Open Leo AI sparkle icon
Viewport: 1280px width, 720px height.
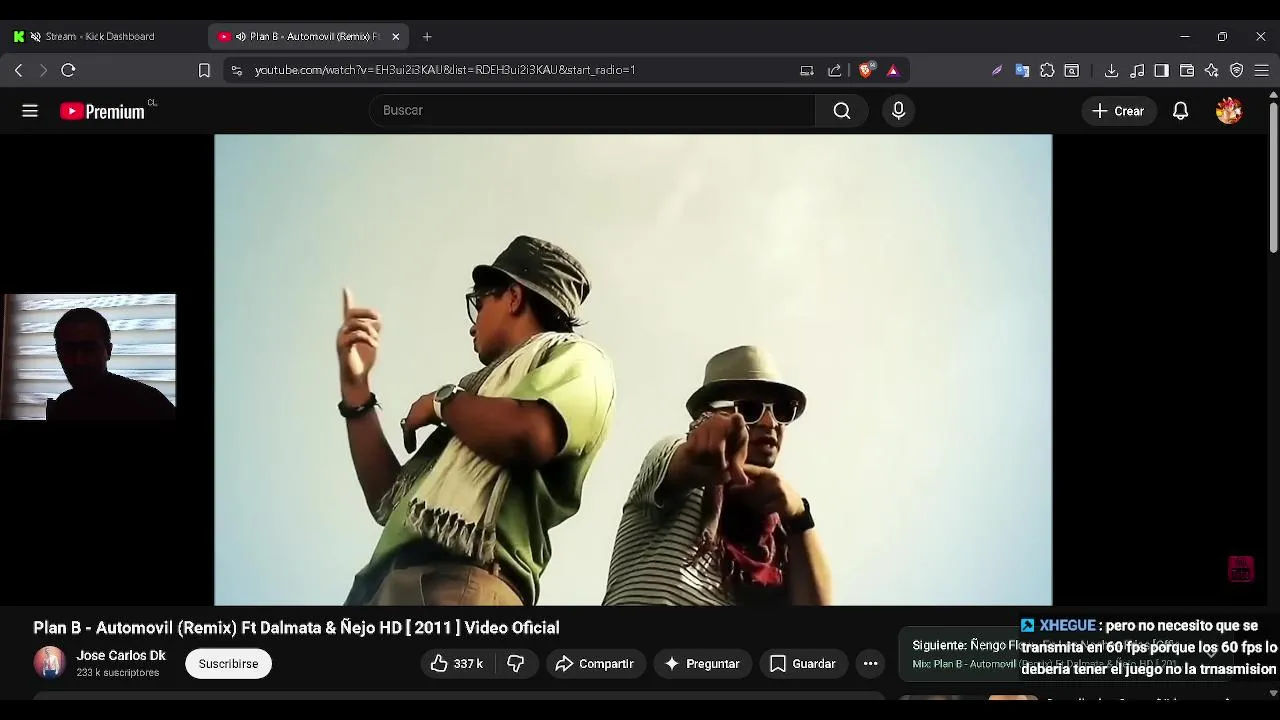[1212, 70]
